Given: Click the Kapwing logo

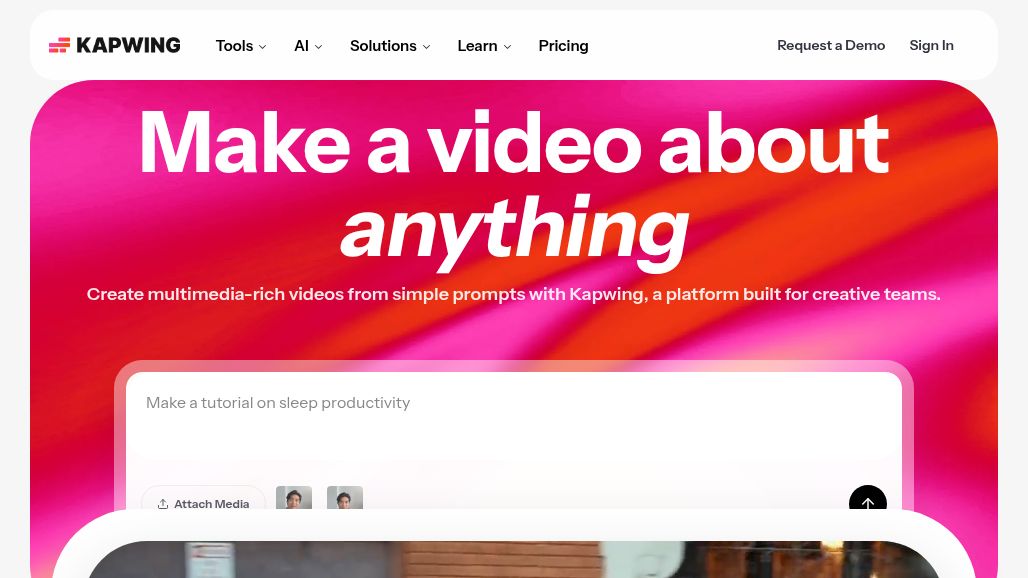Looking at the screenshot, I should 115,45.
